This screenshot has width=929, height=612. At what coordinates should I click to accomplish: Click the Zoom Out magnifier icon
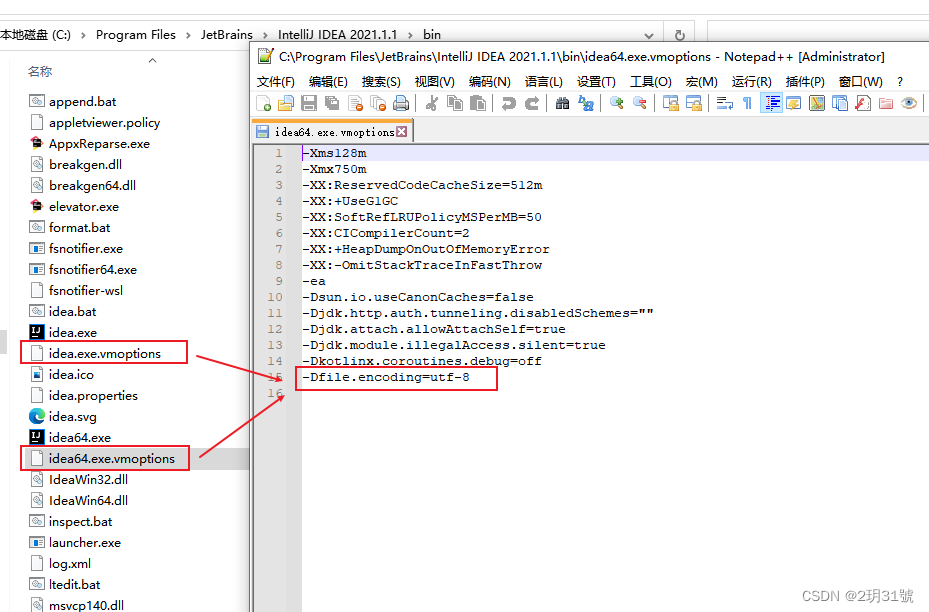[639, 104]
